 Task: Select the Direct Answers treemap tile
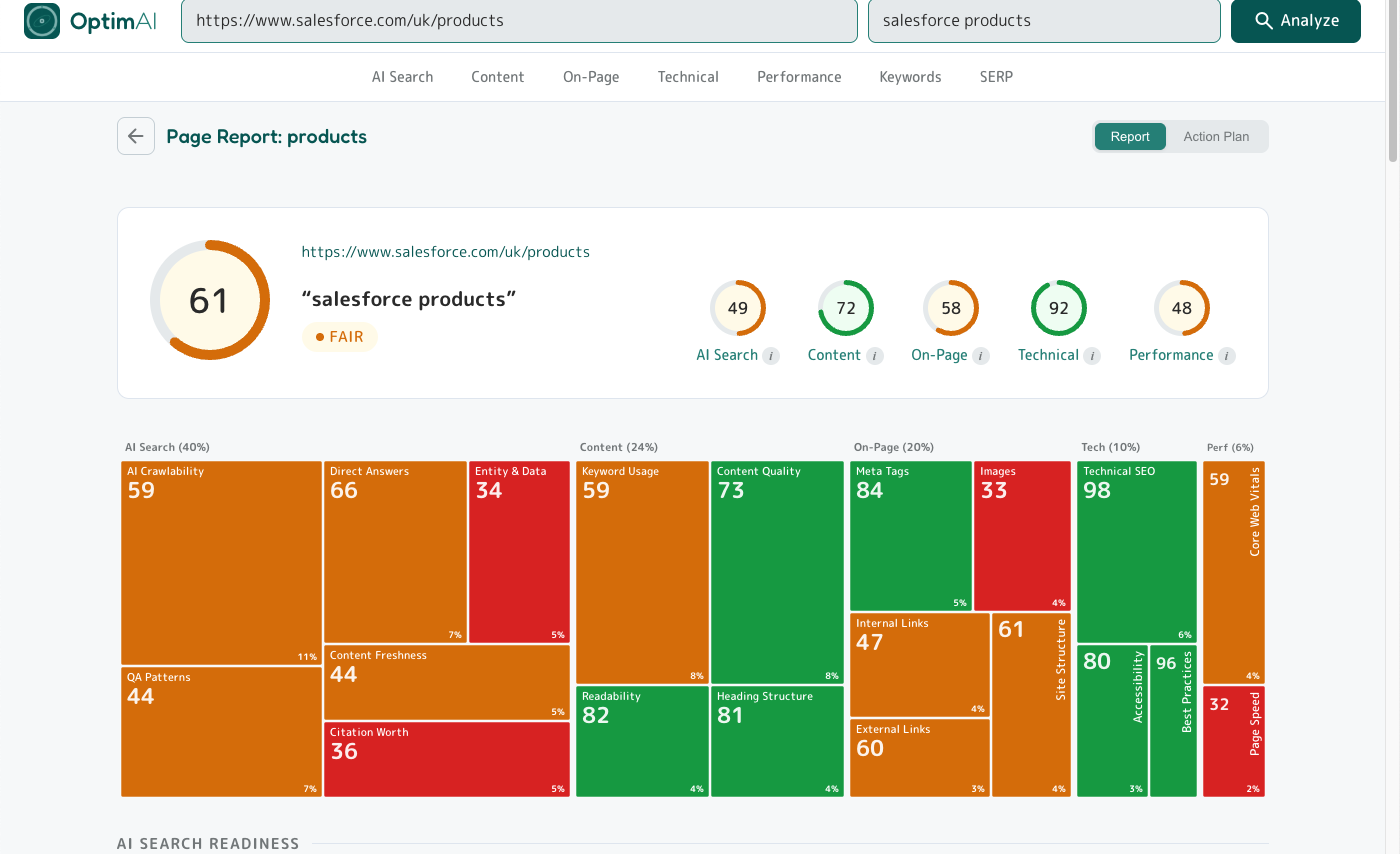pos(395,552)
